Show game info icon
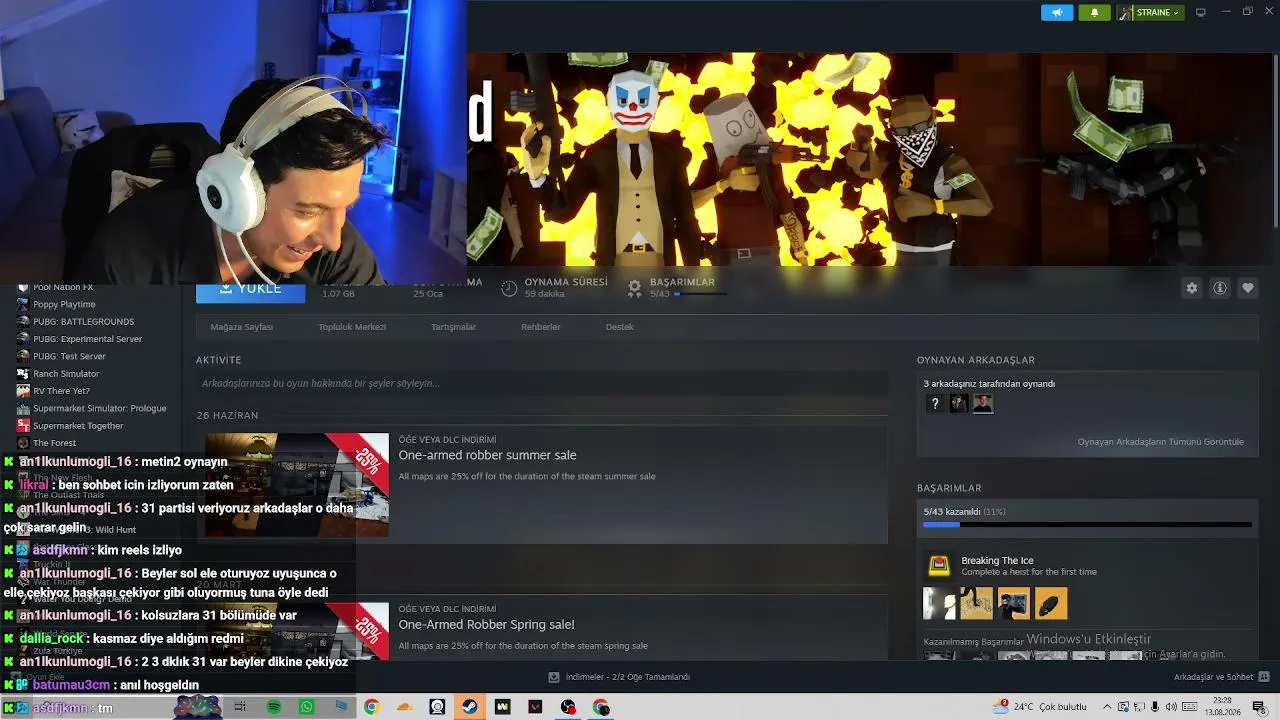This screenshot has height=720, width=1280. click(x=1220, y=288)
